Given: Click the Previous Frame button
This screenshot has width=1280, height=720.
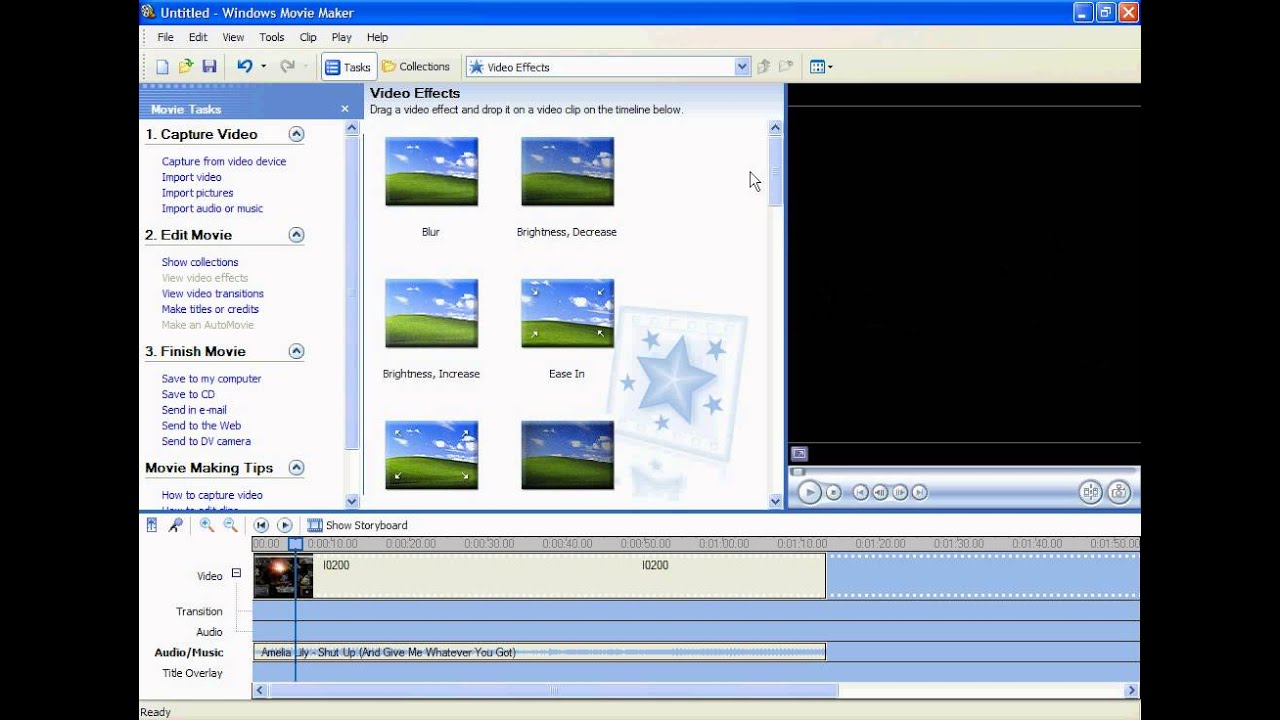Looking at the screenshot, I should [880, 492].
